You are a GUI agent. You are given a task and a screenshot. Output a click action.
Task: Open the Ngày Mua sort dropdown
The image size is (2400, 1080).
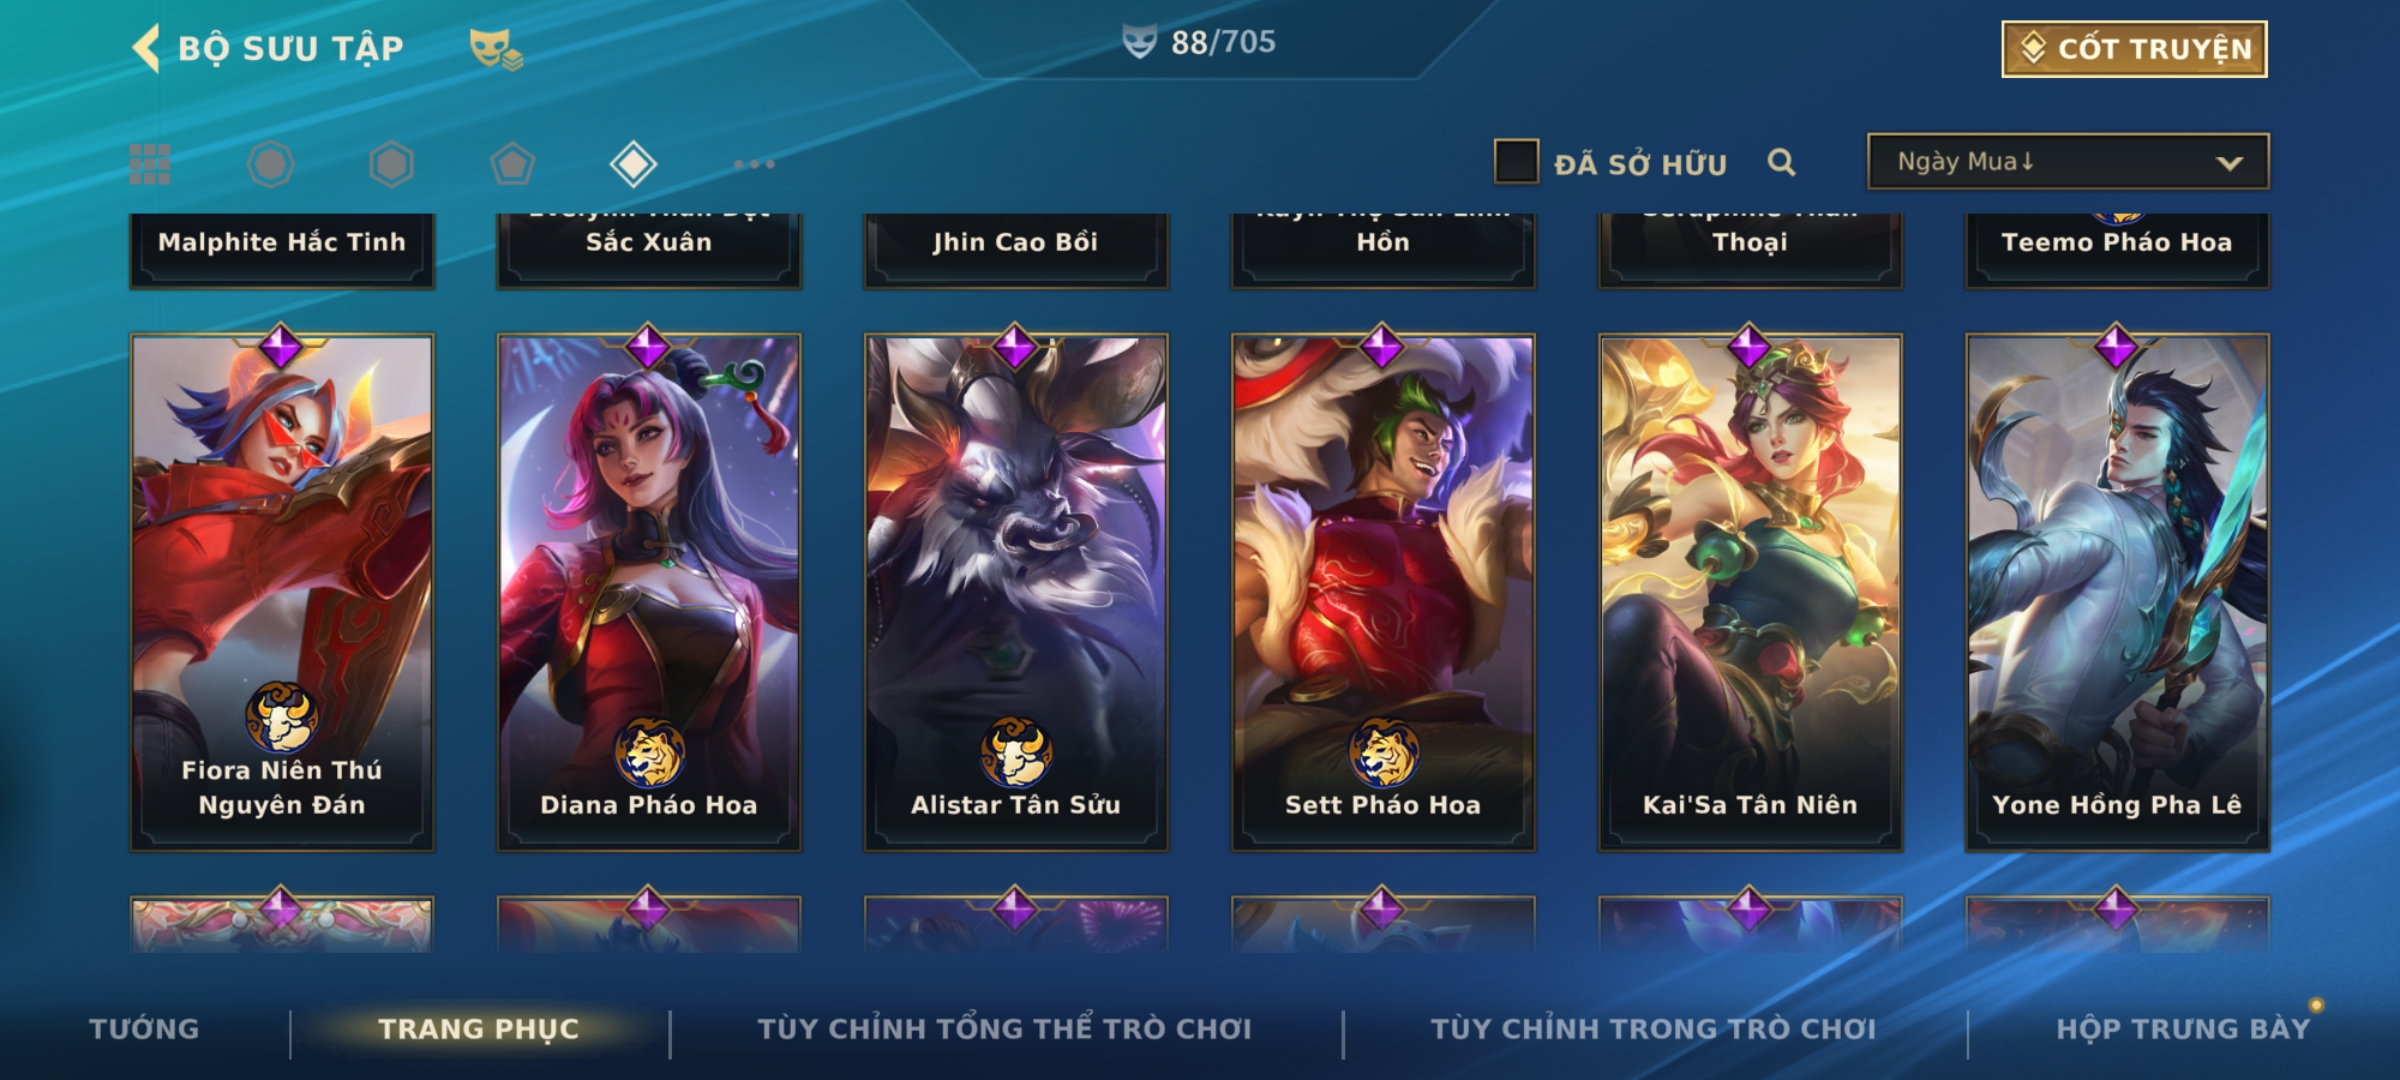2068,161
